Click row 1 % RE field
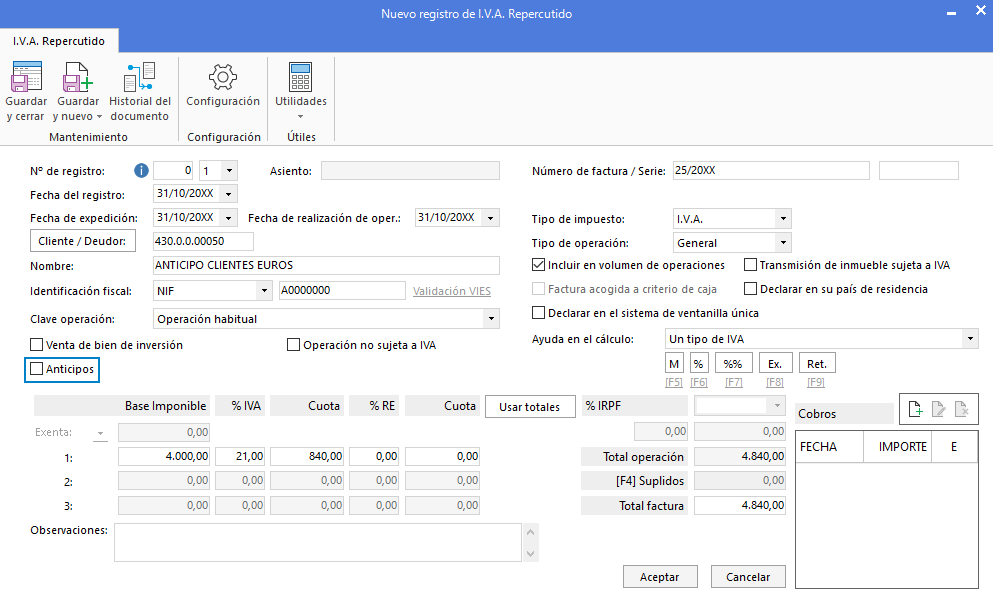This screenshot has height=604, width=993. point(374,456)
